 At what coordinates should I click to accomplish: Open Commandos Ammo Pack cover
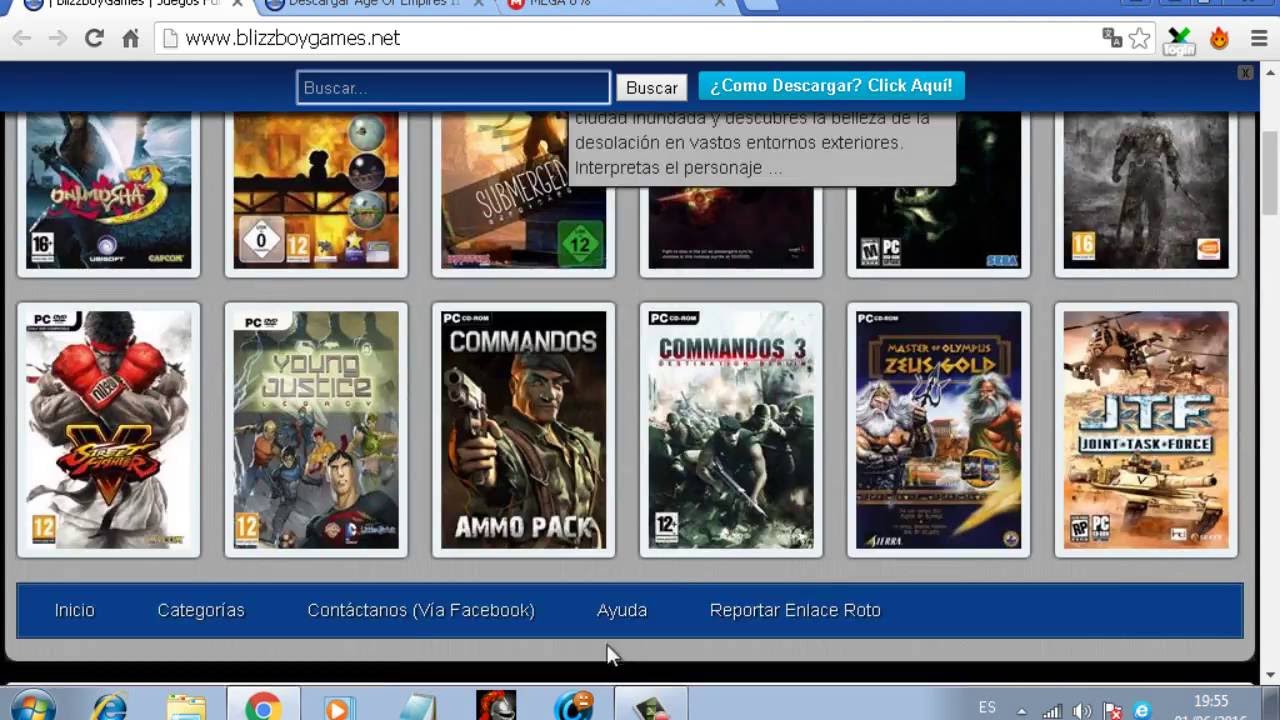524,430
